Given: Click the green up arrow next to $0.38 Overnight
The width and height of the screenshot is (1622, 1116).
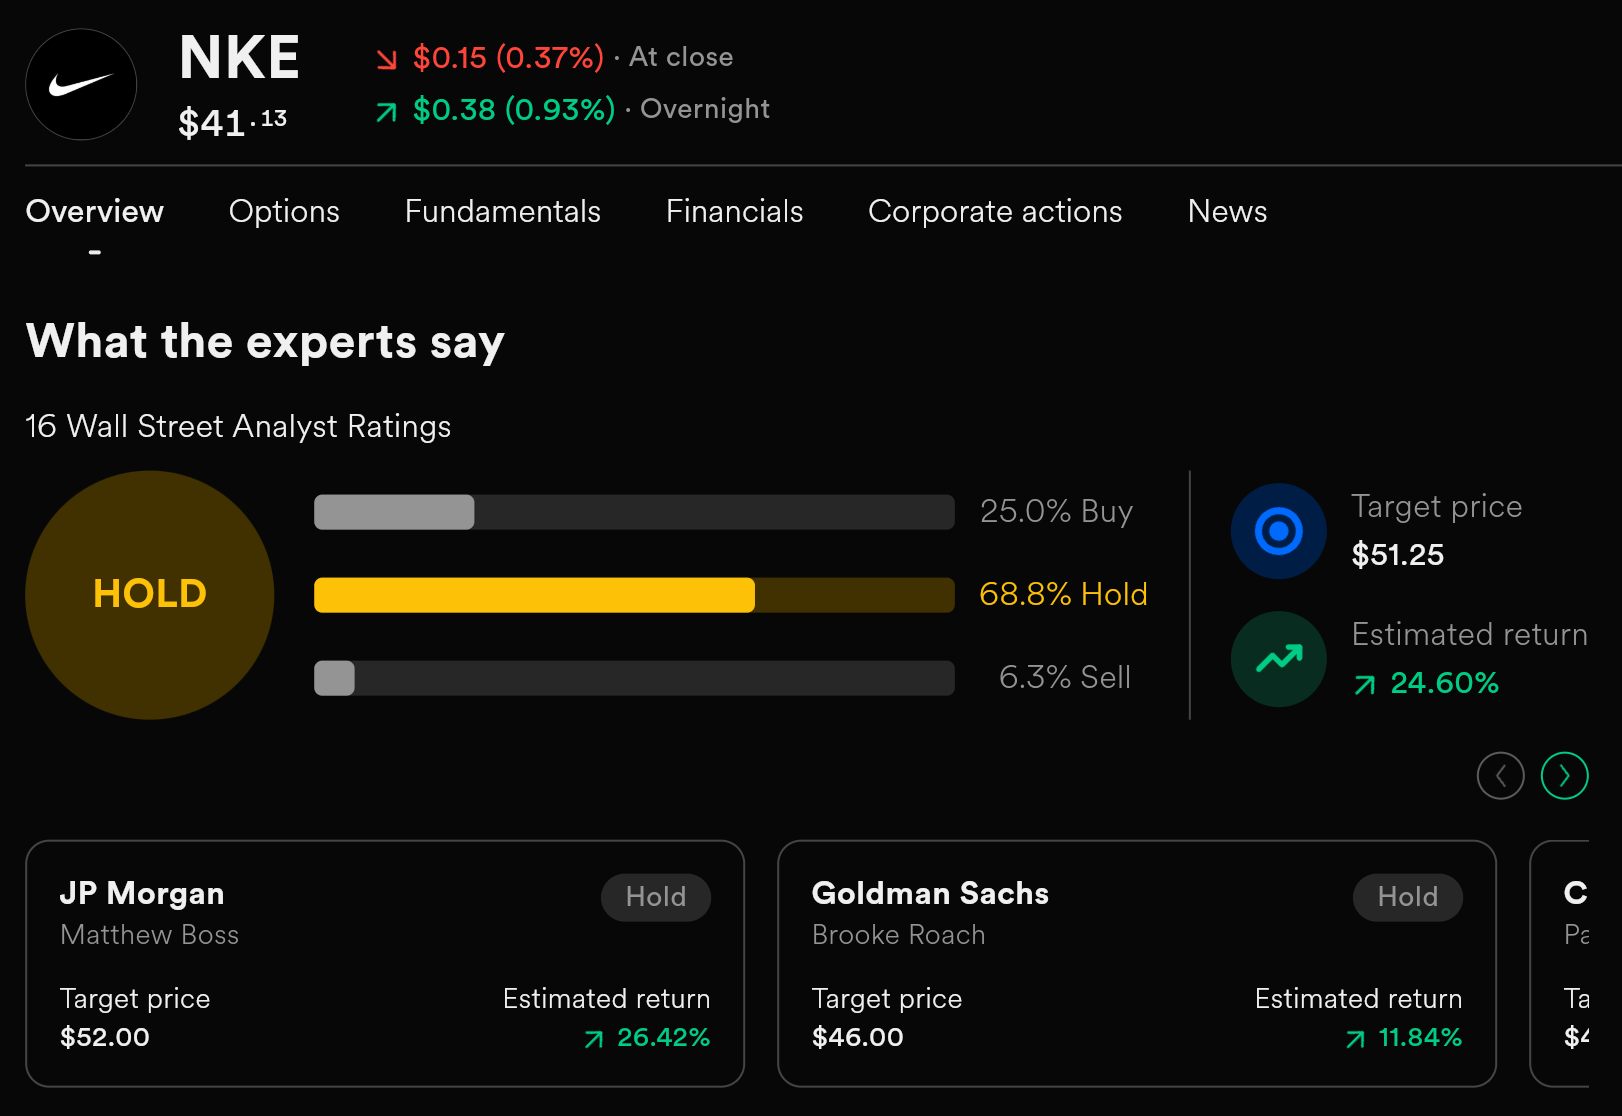Looking at the screenshot, I should 387,112.
